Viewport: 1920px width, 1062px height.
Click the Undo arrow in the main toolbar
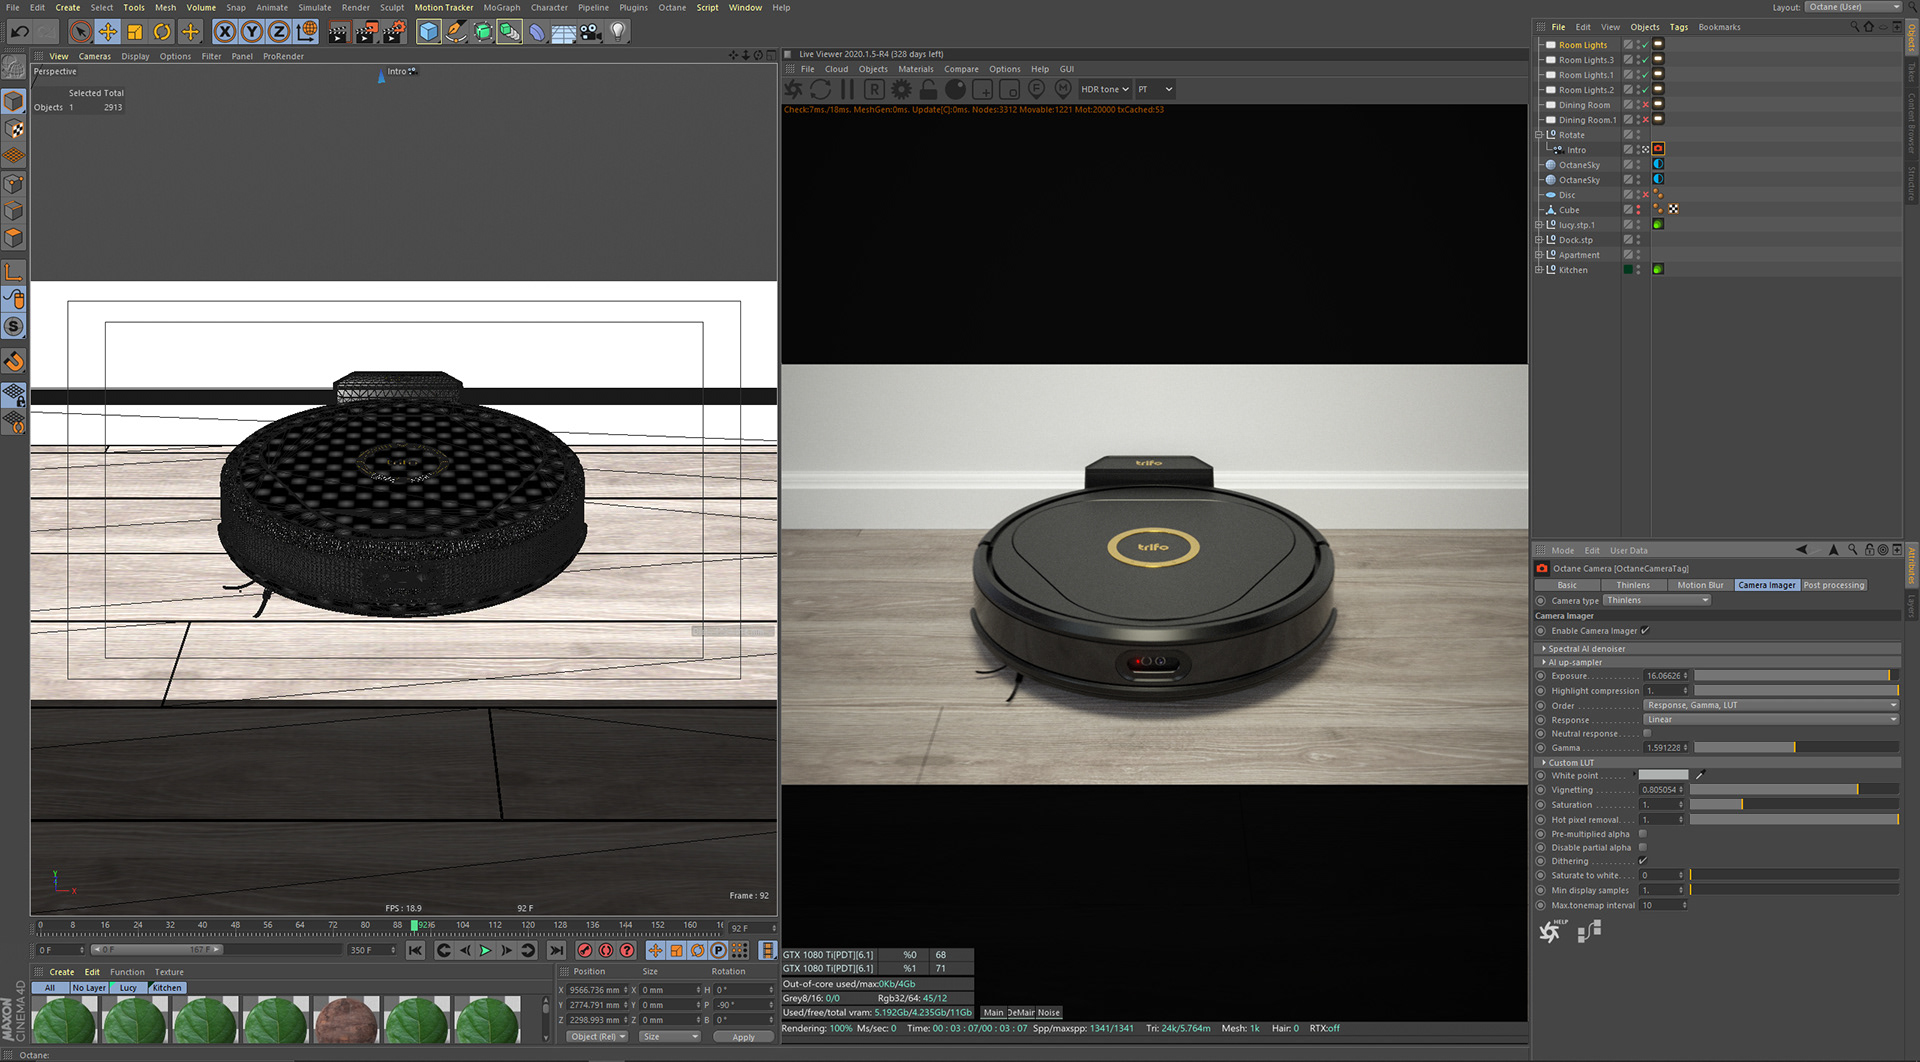pos(19,32)
